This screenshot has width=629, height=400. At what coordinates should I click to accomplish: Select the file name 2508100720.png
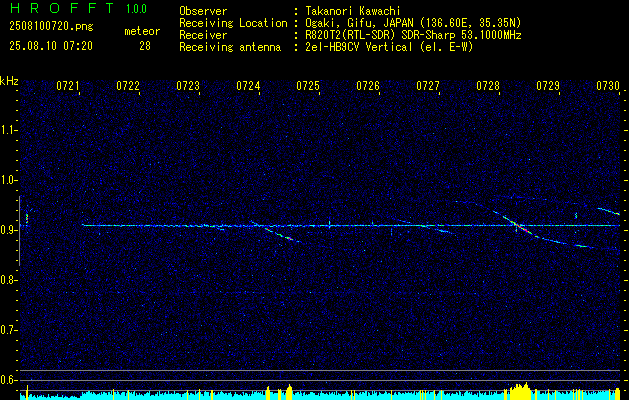click(51, 27)
